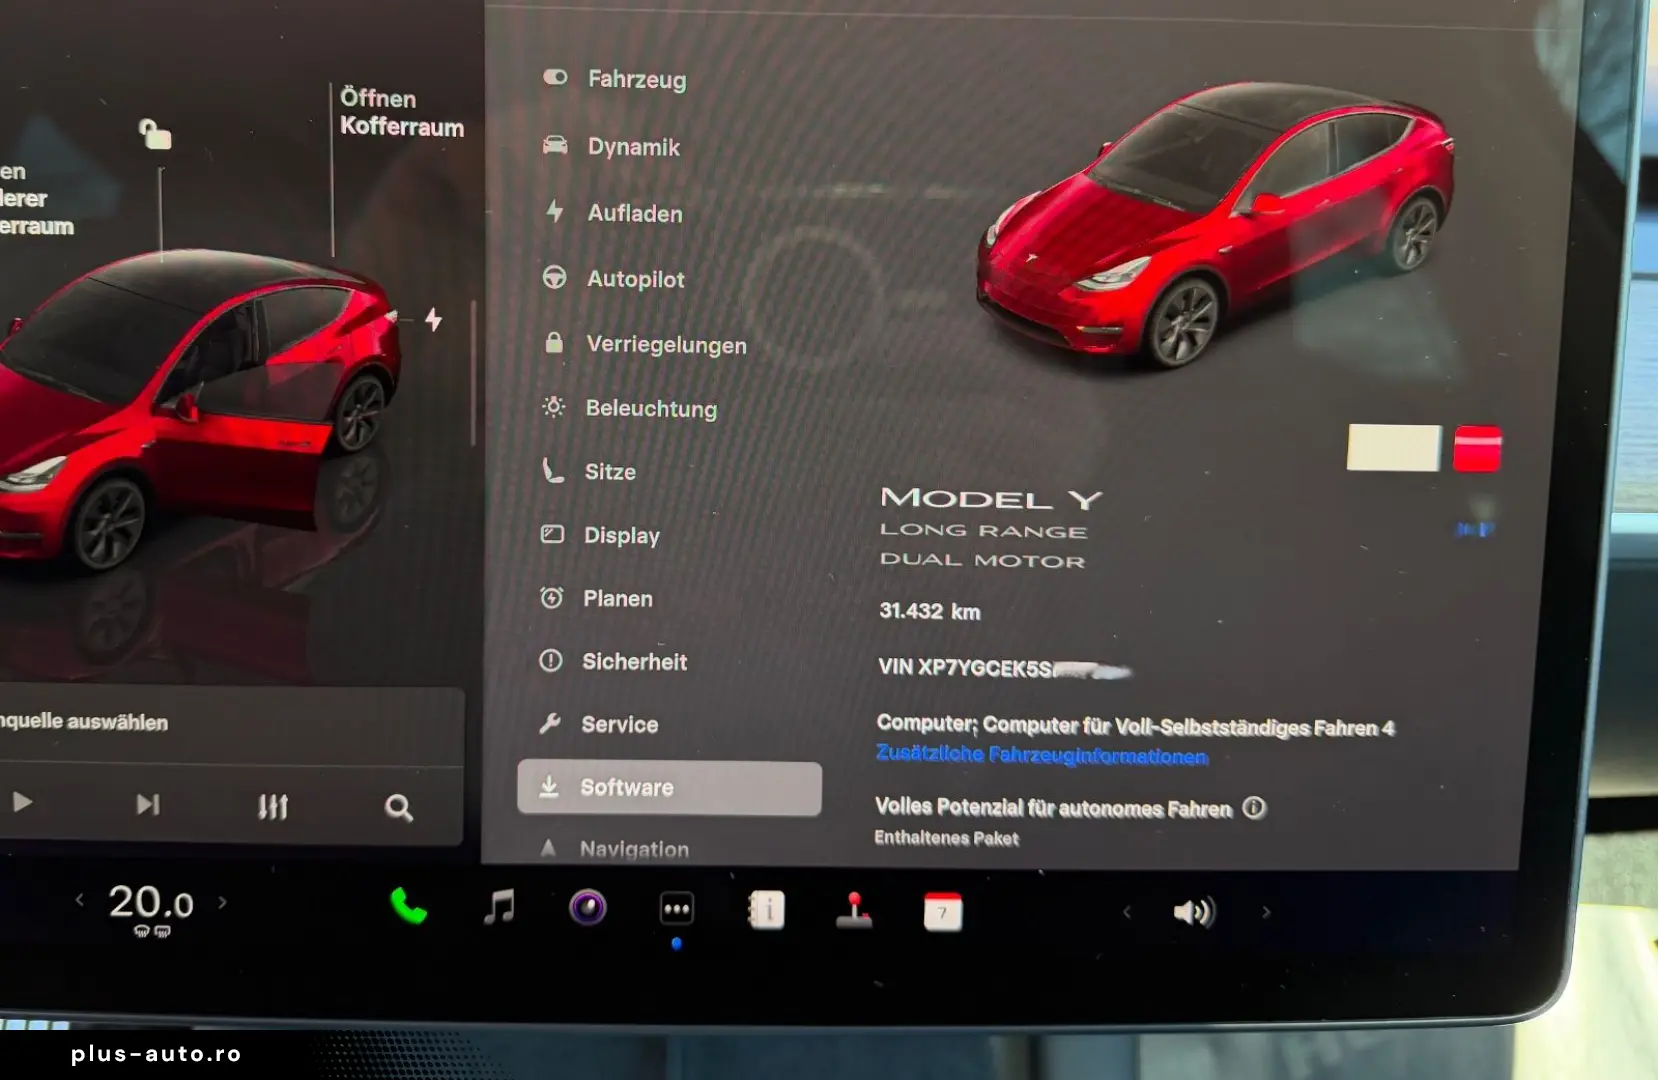Viewport: 1658px width, 1080px height.
Task: Tap the 20.0 temperature reading
Action: tap(151, 903)
